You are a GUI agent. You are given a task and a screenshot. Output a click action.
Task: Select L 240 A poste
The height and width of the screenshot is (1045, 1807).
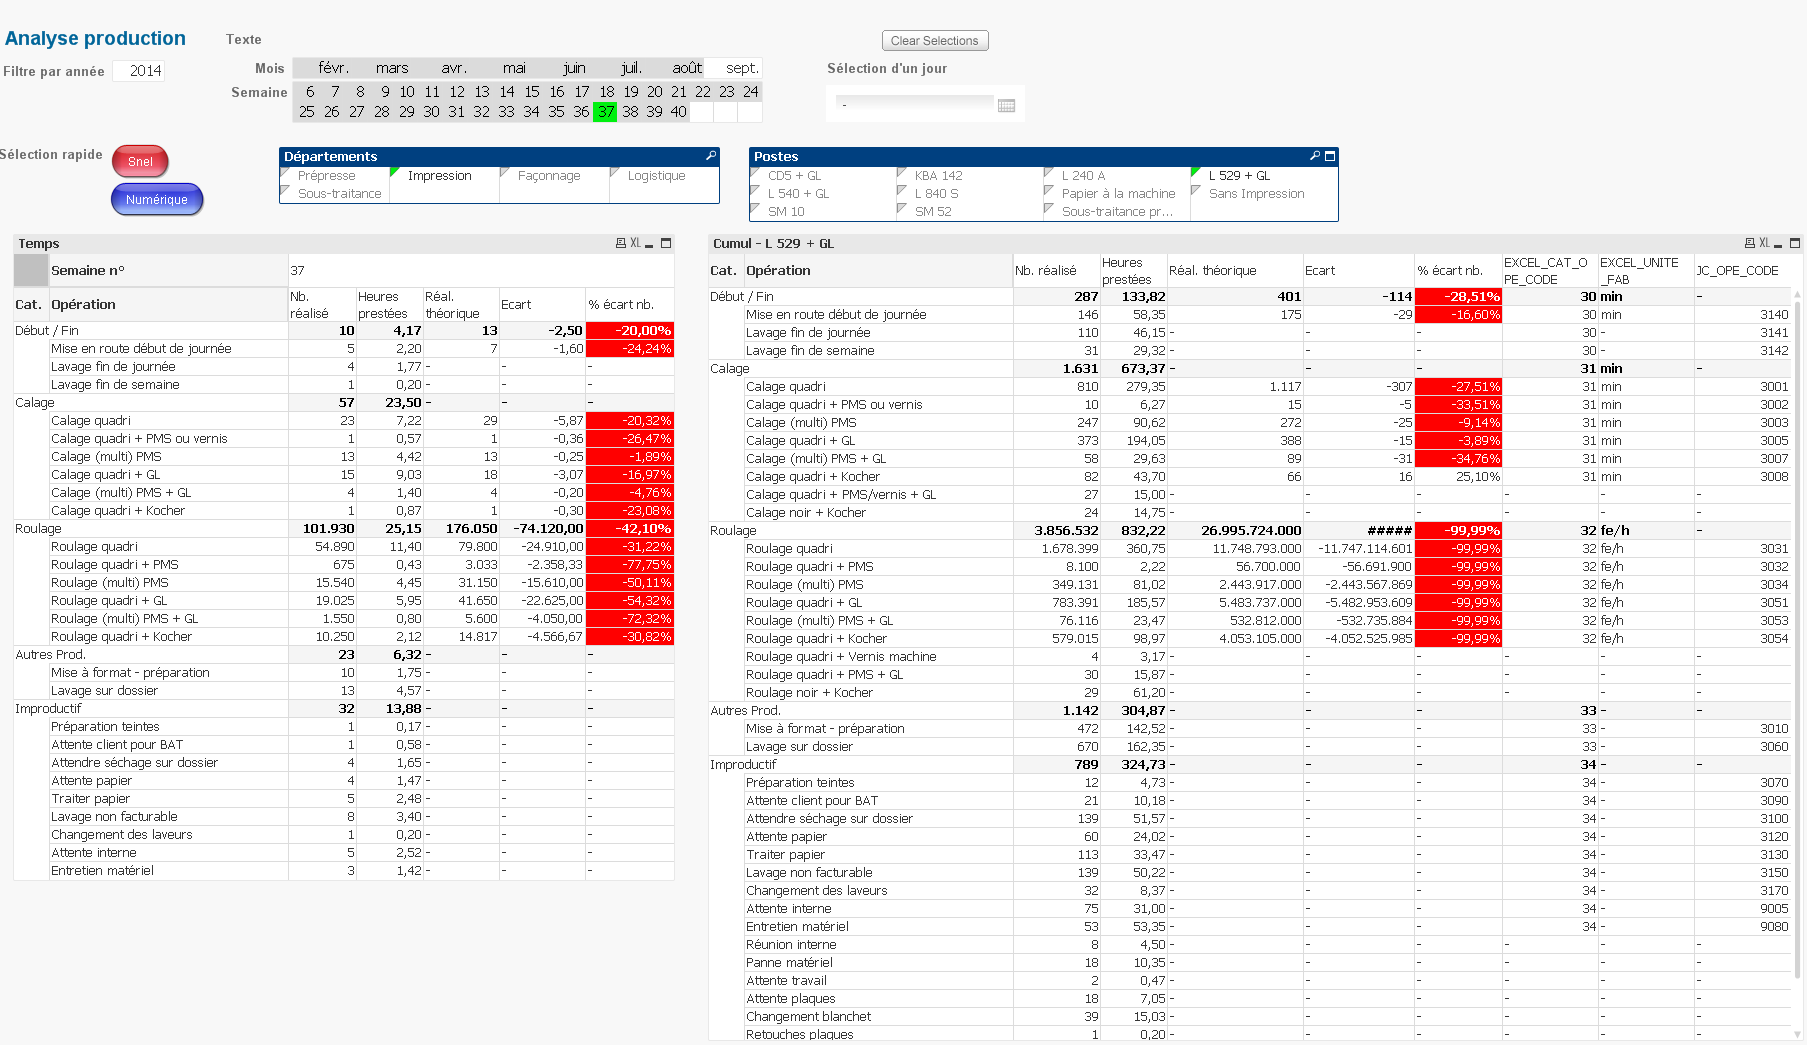tap(1118, 176)
